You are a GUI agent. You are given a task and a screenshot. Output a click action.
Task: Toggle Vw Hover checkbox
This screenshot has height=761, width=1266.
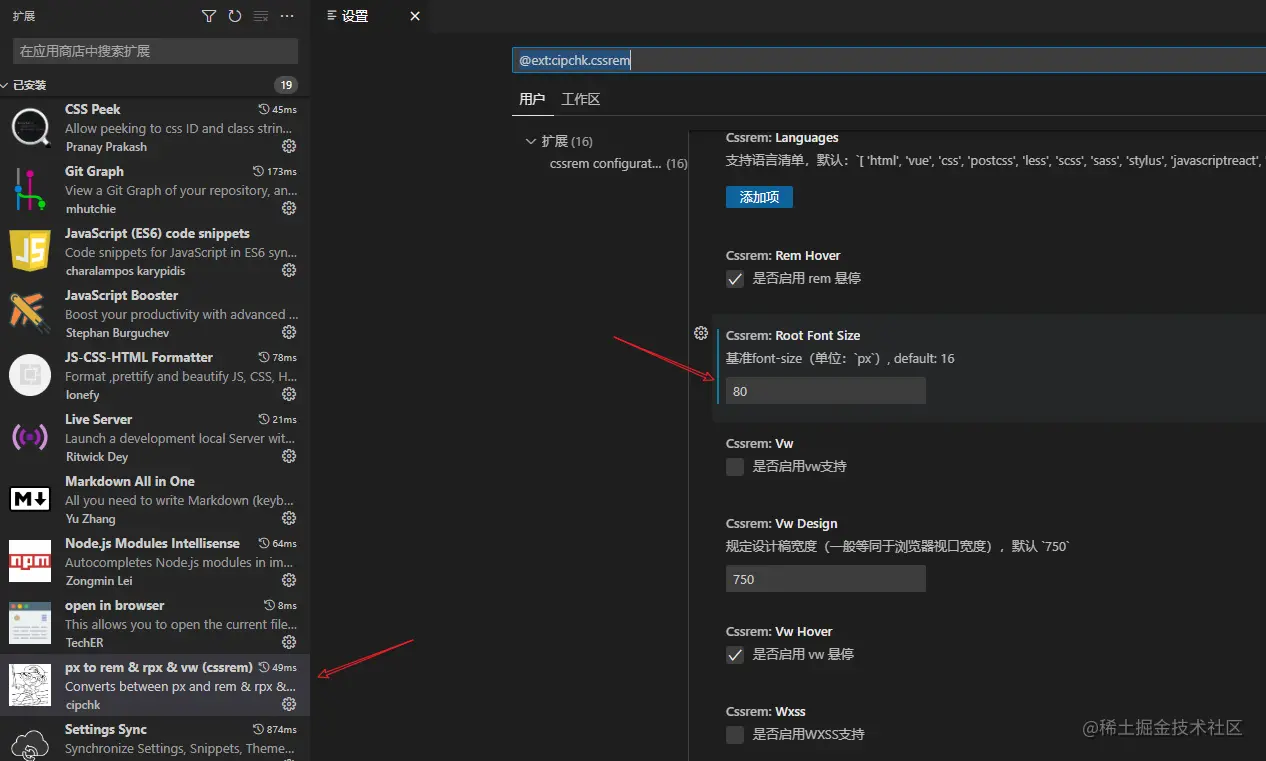(735, 655)
